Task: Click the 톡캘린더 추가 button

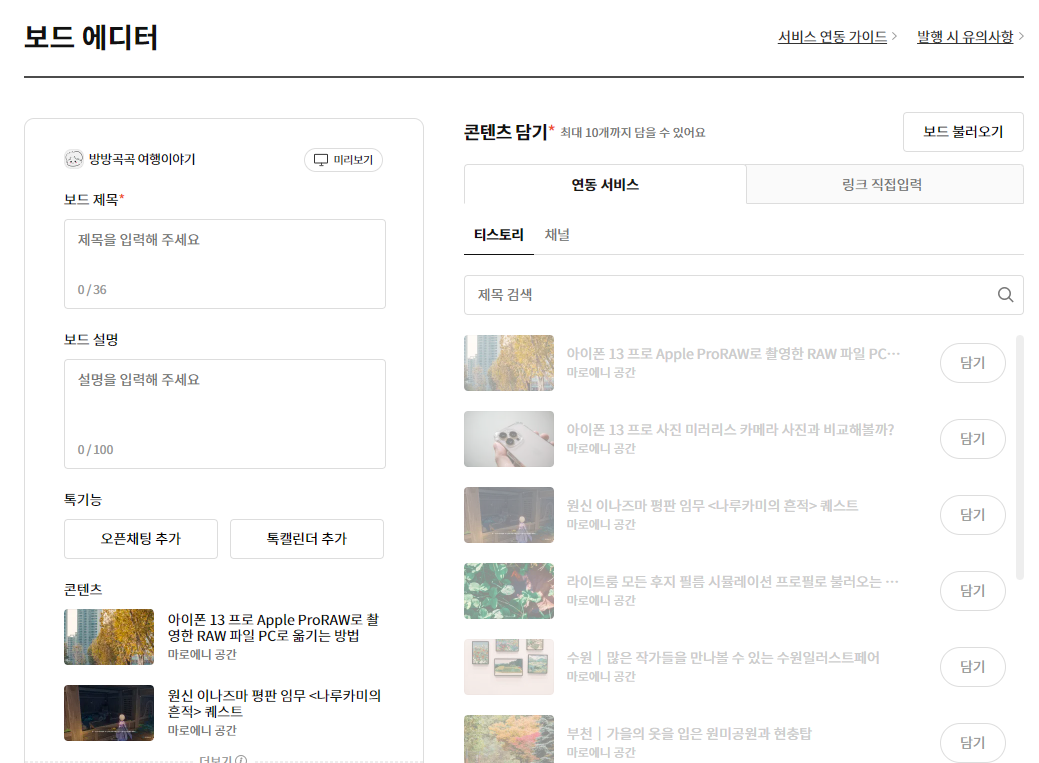Action: 306,538
